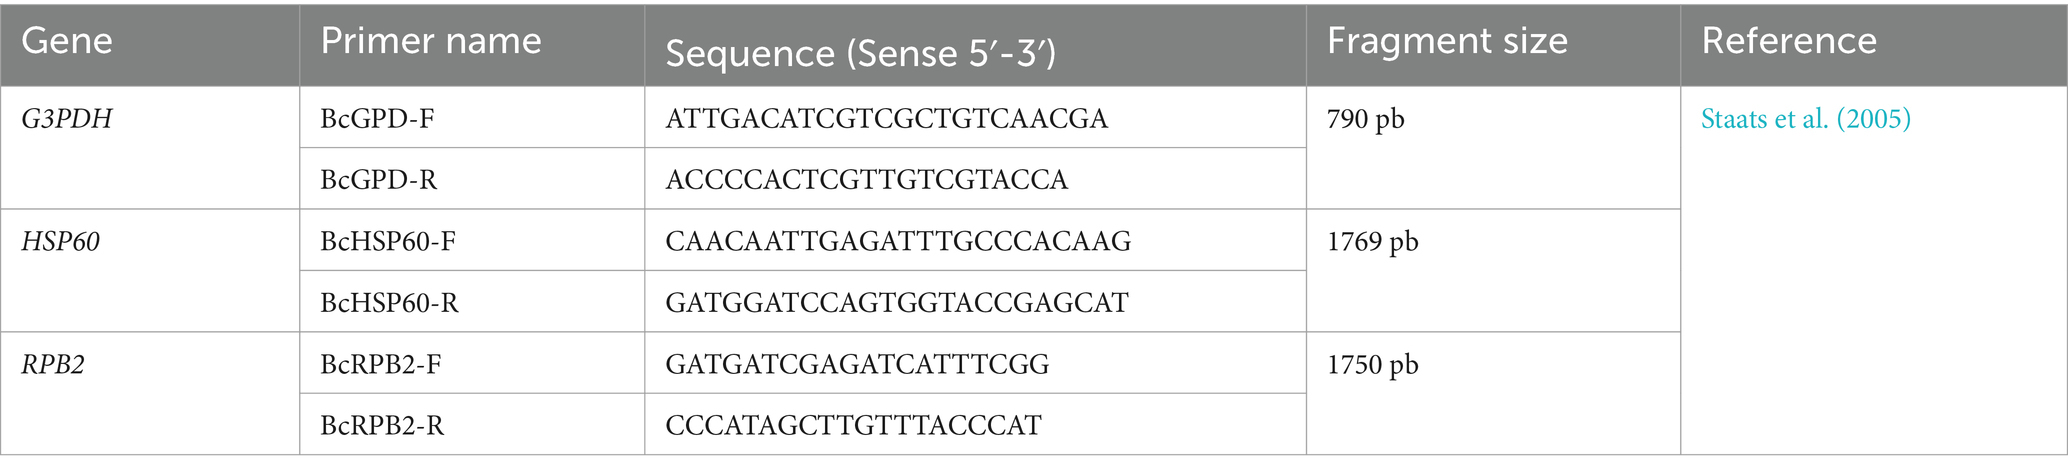Click the BcHSP60-R primer name
The width and height of the screenshot is (2068, 473).
click(389, 303)
